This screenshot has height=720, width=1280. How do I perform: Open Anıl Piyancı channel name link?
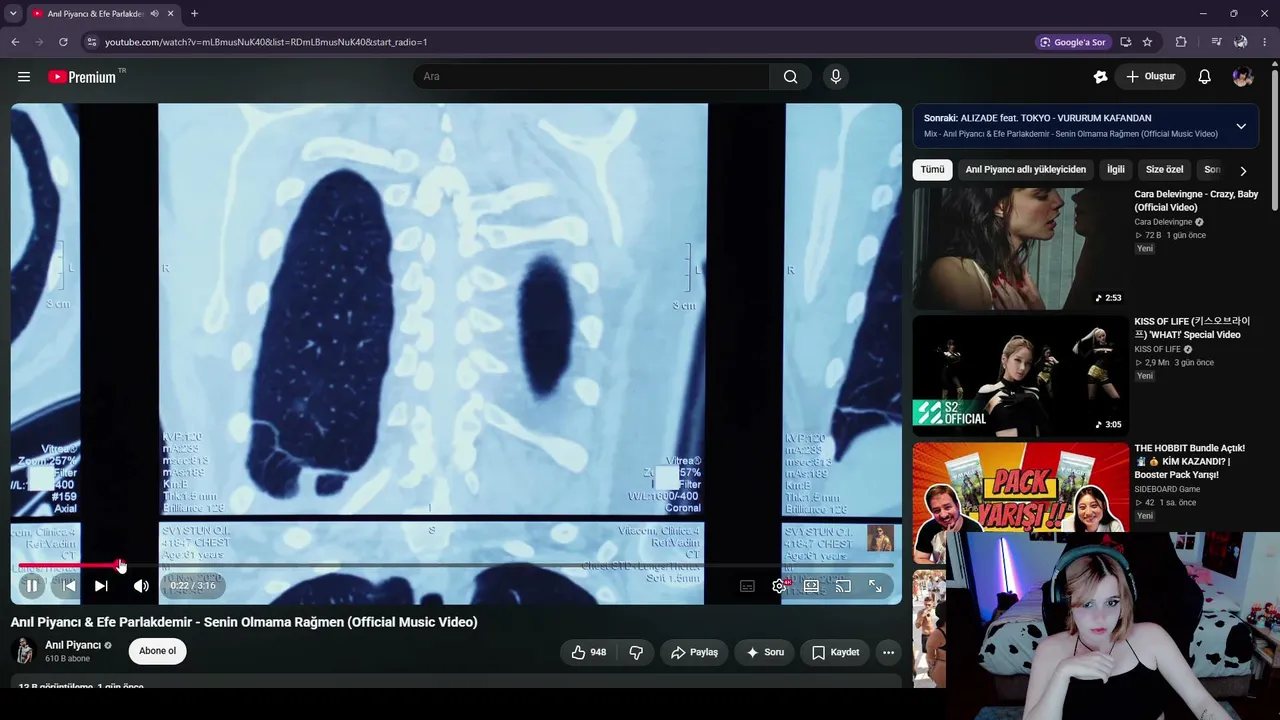pyautogui.click(x=73, y=645)
